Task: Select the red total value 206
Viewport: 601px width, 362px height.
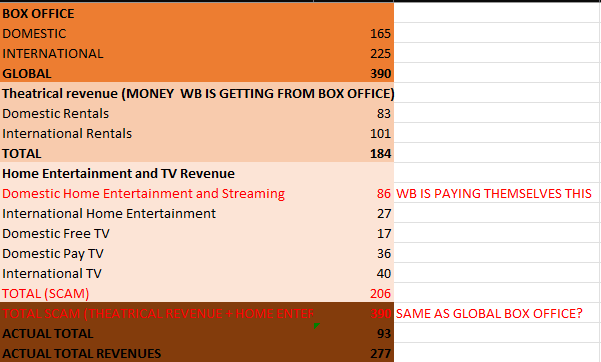Action: pyautogui.click(x=380, y=294)
